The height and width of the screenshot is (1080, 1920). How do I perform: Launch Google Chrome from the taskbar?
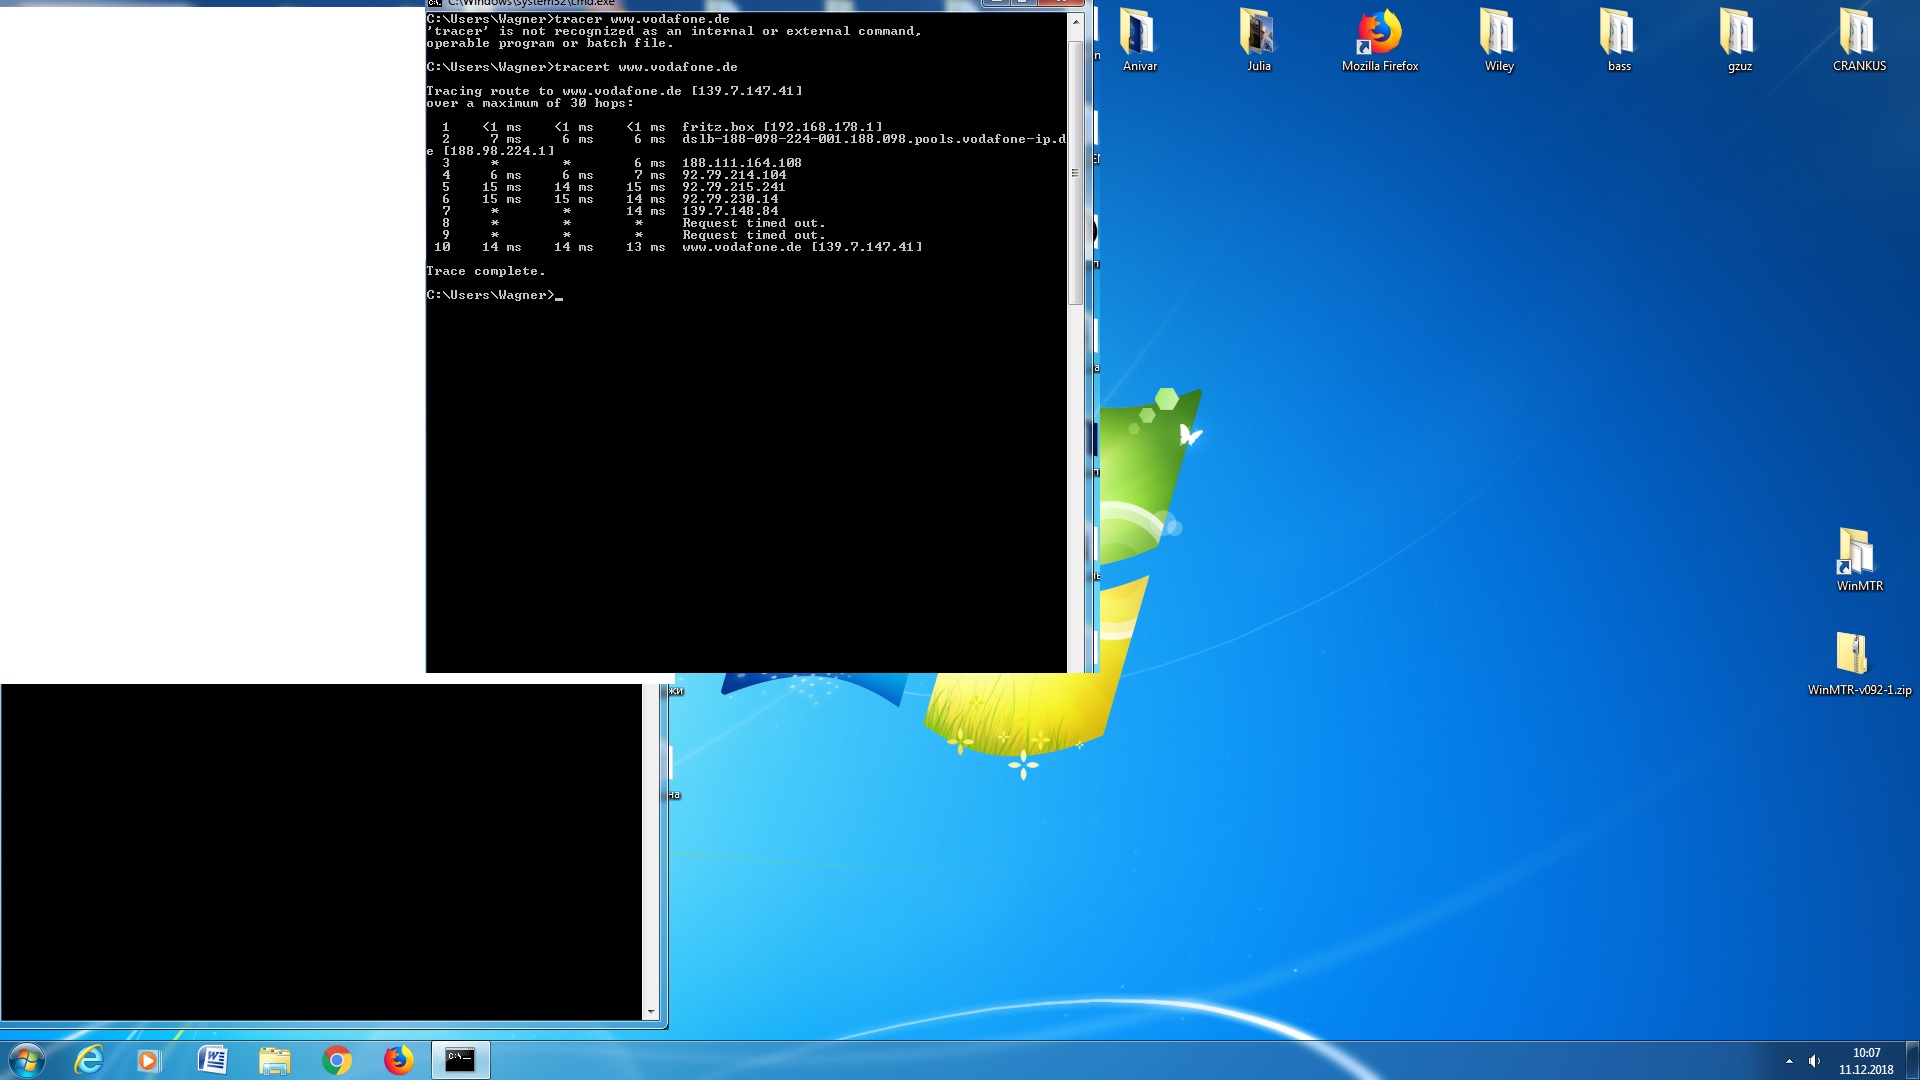tap(337, 1060)
